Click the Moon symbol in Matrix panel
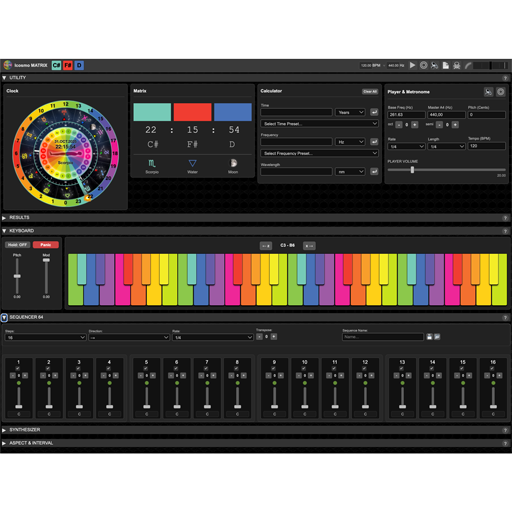 coord(233,163)
